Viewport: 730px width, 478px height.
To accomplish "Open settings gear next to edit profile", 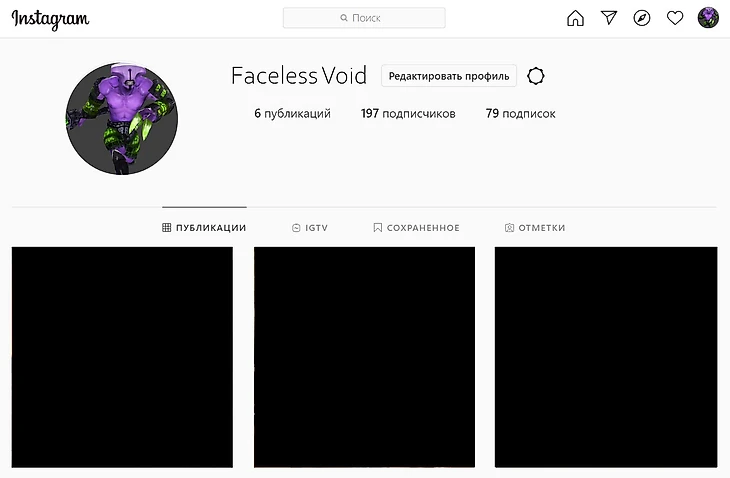I will pos(536,76).
